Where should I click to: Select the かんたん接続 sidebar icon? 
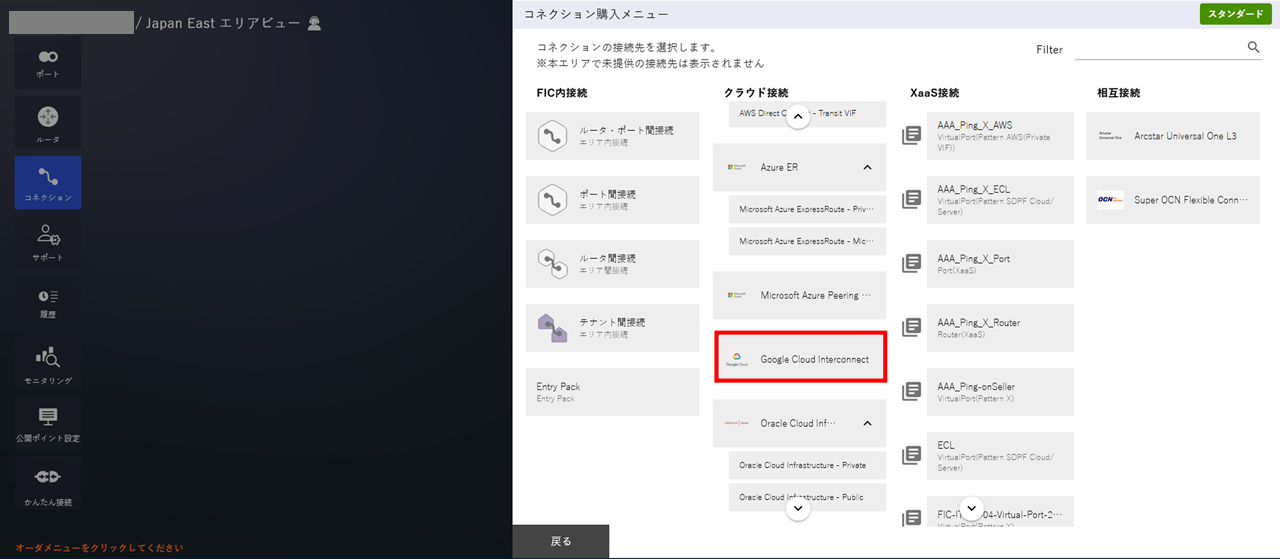coord(48,484)
